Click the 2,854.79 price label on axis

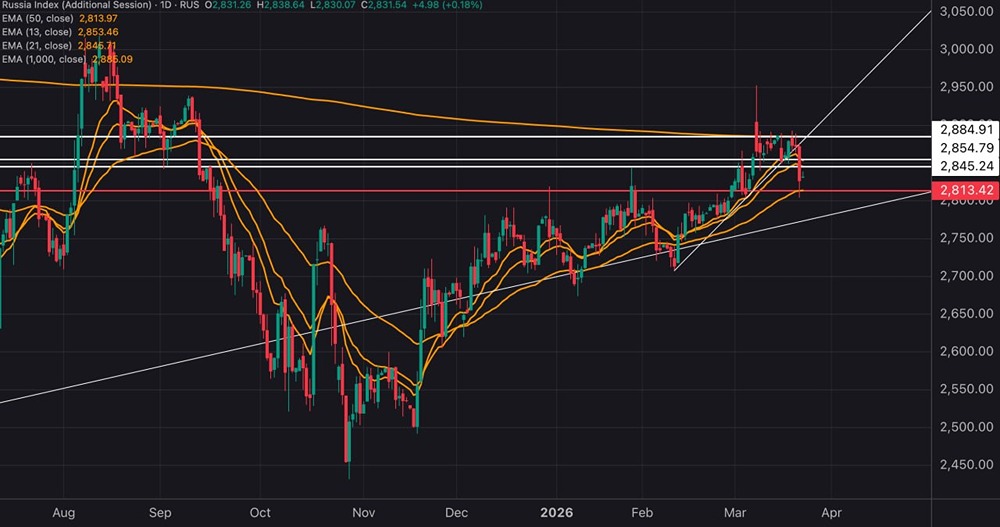(967, 148)
